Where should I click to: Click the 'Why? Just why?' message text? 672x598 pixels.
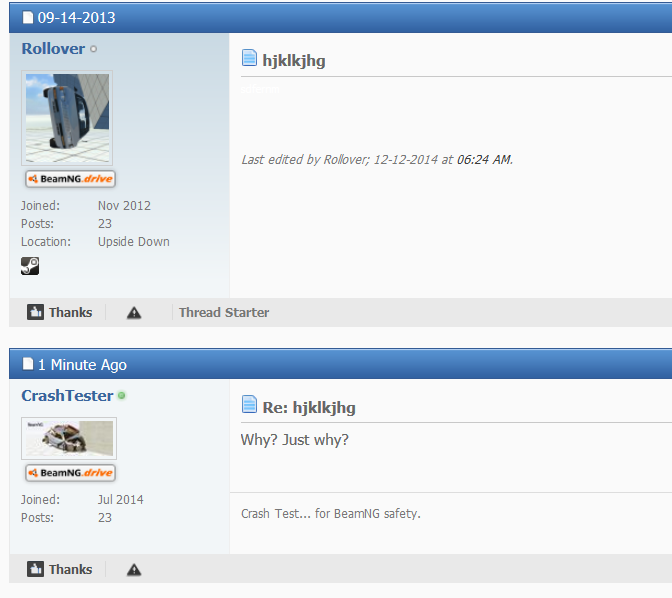[295, 440]
